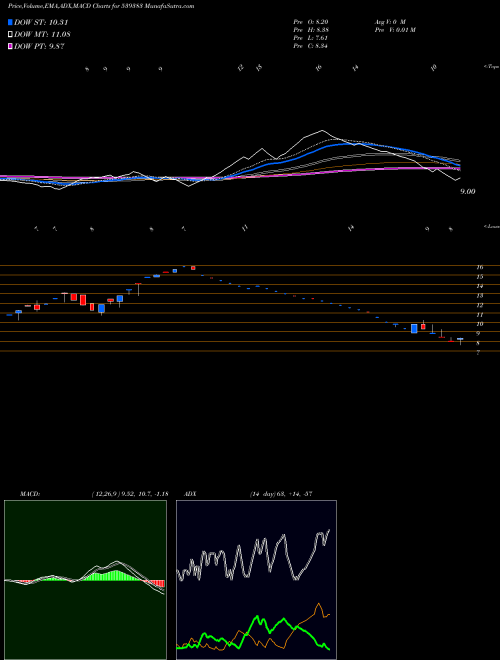The height and width of the screenshot is (660, 500).
Task: Click the '<Lows' label on the right
Action: tap(491, 226)
